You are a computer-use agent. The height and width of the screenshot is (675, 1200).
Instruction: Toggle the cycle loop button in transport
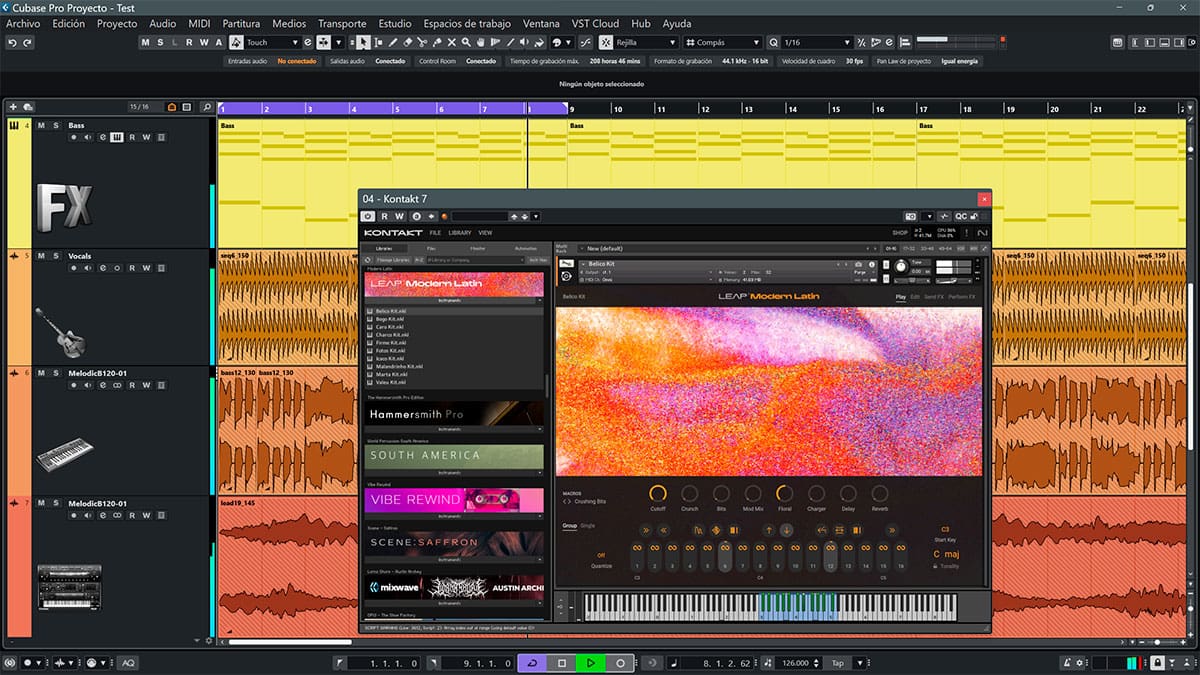[532, 663]
